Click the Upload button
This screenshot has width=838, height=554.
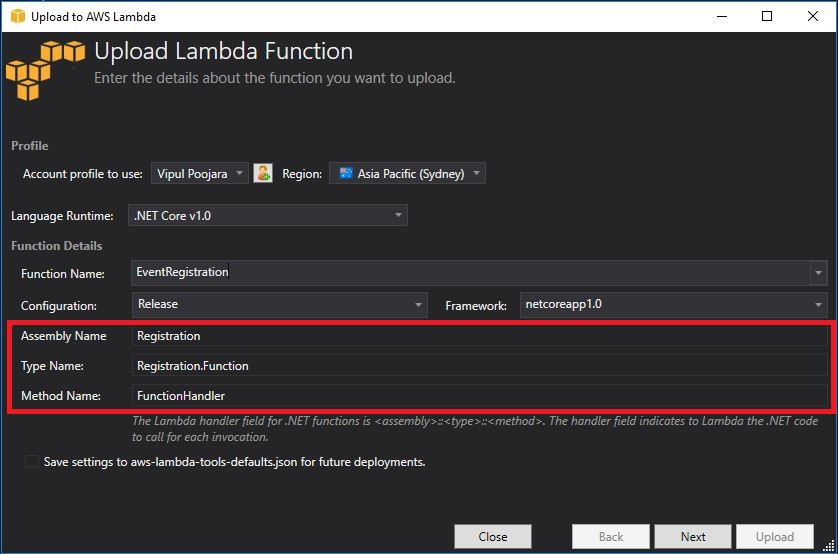point(775,536)
